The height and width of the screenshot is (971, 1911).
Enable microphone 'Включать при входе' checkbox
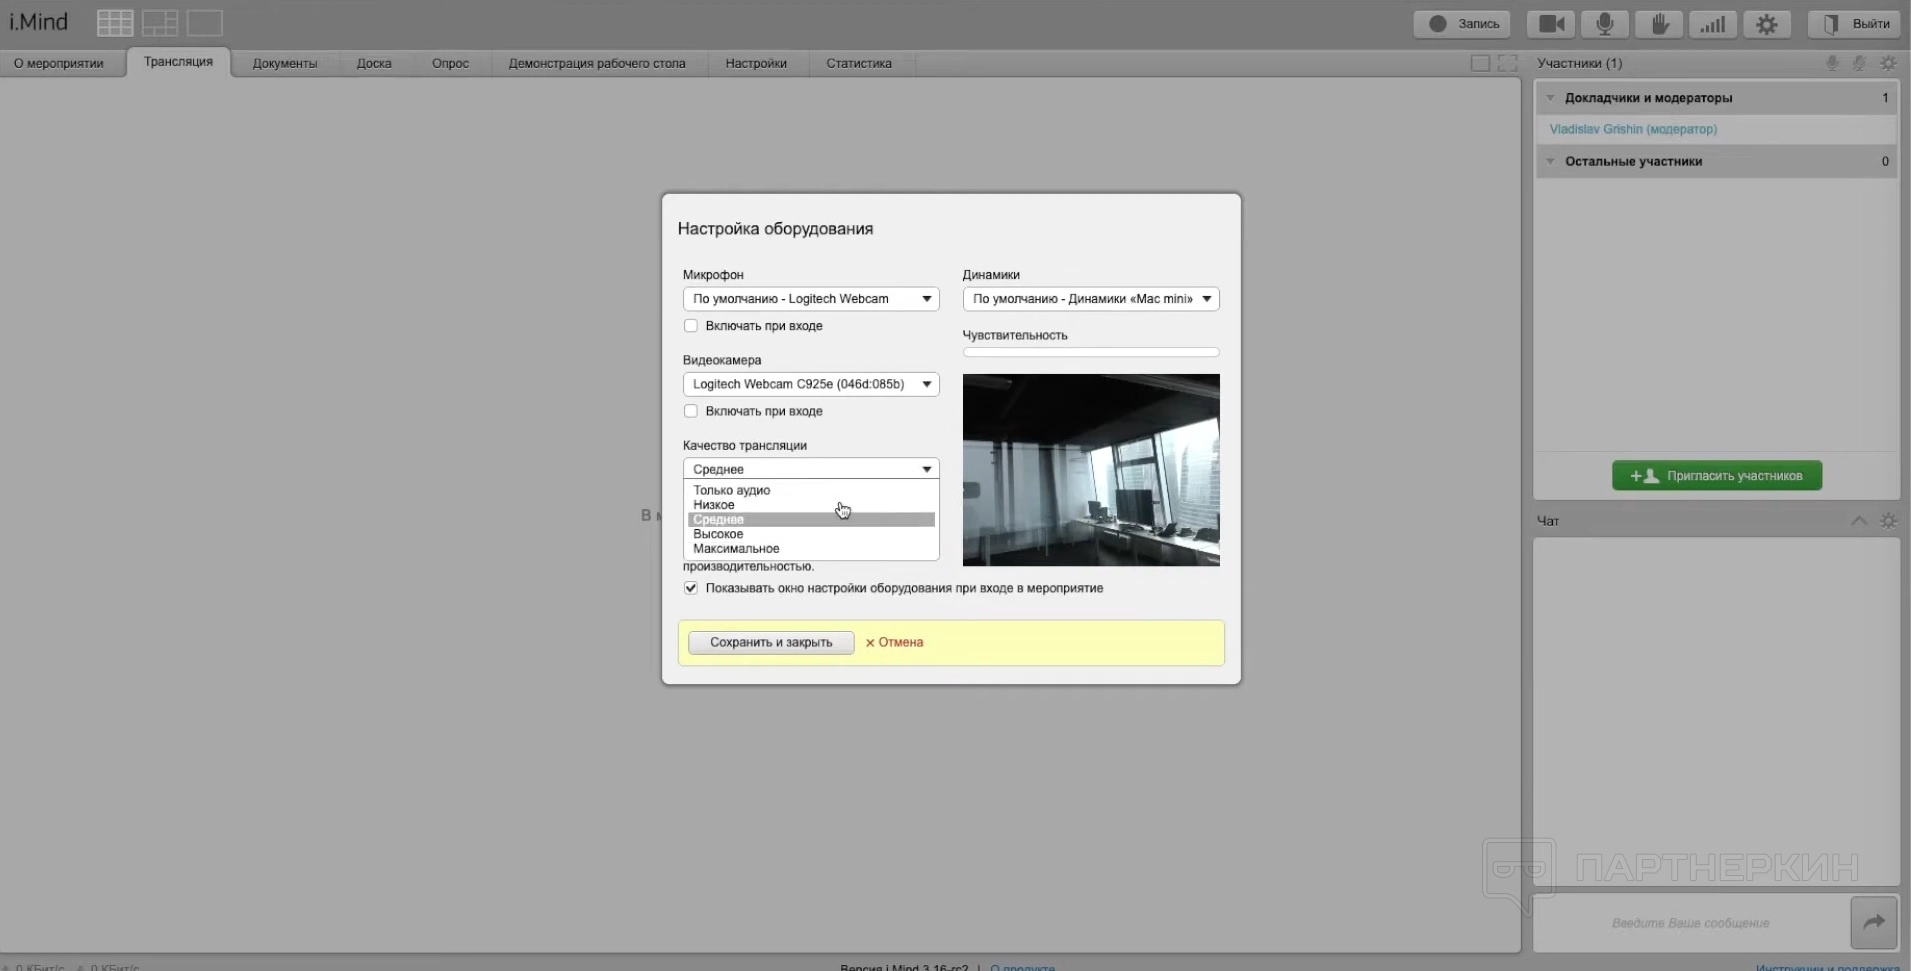pos(691,326)
